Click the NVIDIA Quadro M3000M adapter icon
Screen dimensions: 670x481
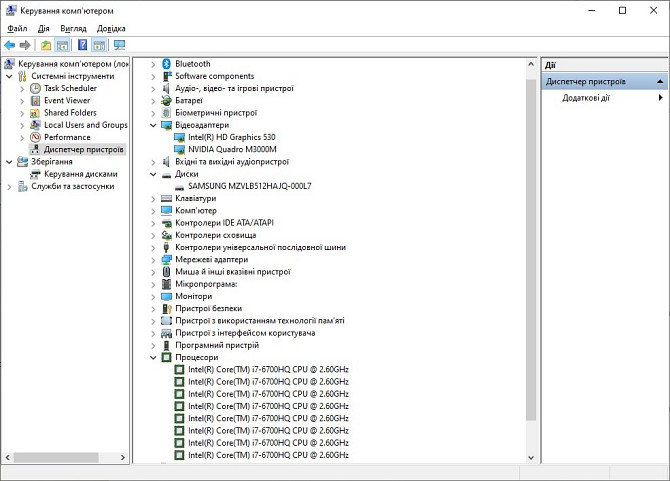click(179, 150)
